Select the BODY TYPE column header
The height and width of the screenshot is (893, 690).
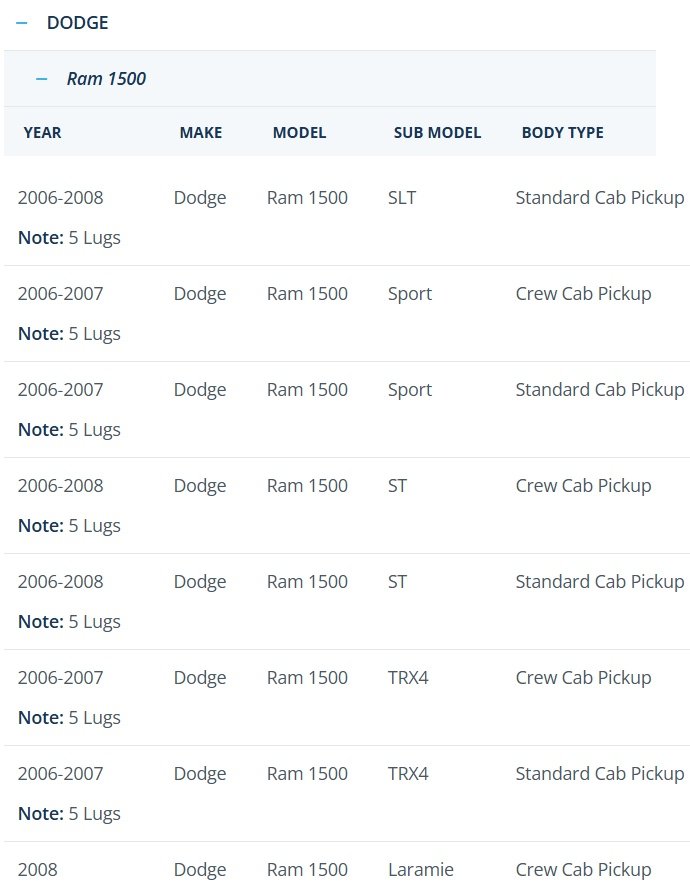click(x=562, y=133)
